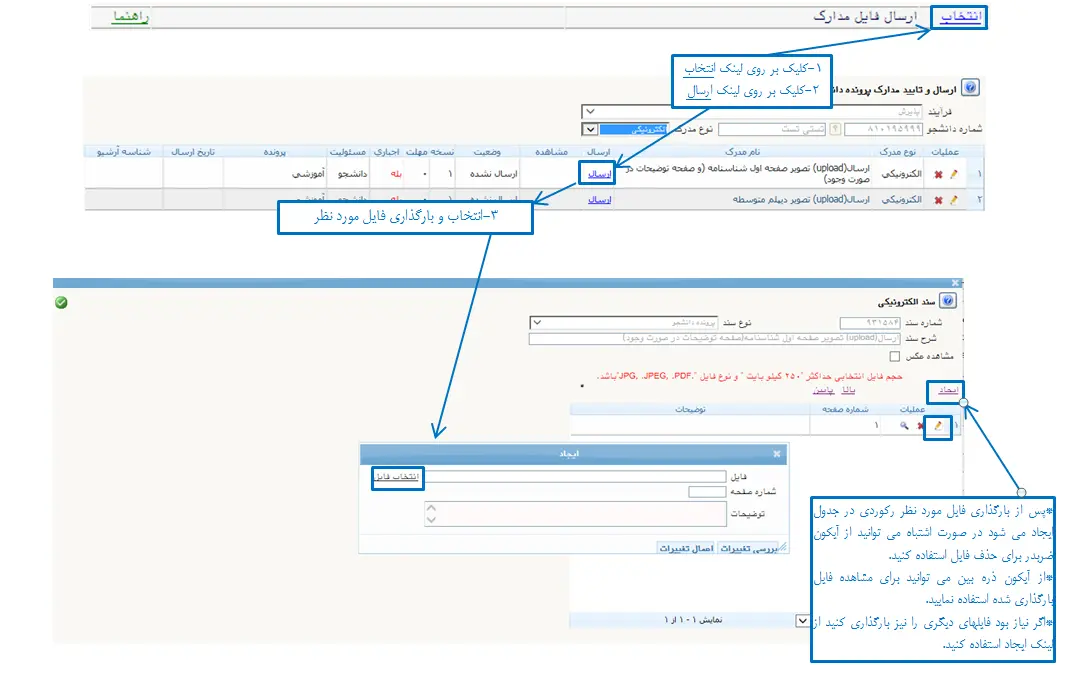Click the pencil edit icon in diploma row

click(x=953, y=200)
